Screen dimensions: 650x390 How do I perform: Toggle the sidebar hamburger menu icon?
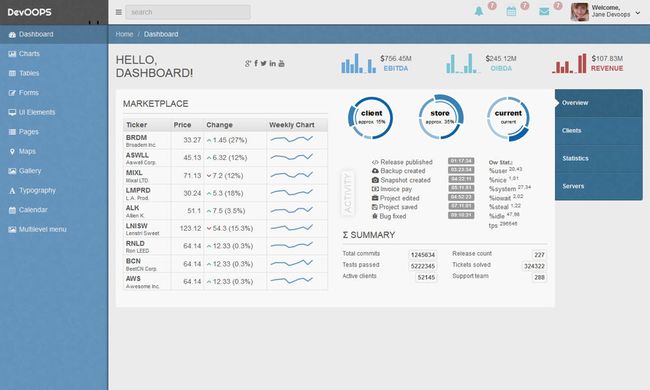point(119,12)
